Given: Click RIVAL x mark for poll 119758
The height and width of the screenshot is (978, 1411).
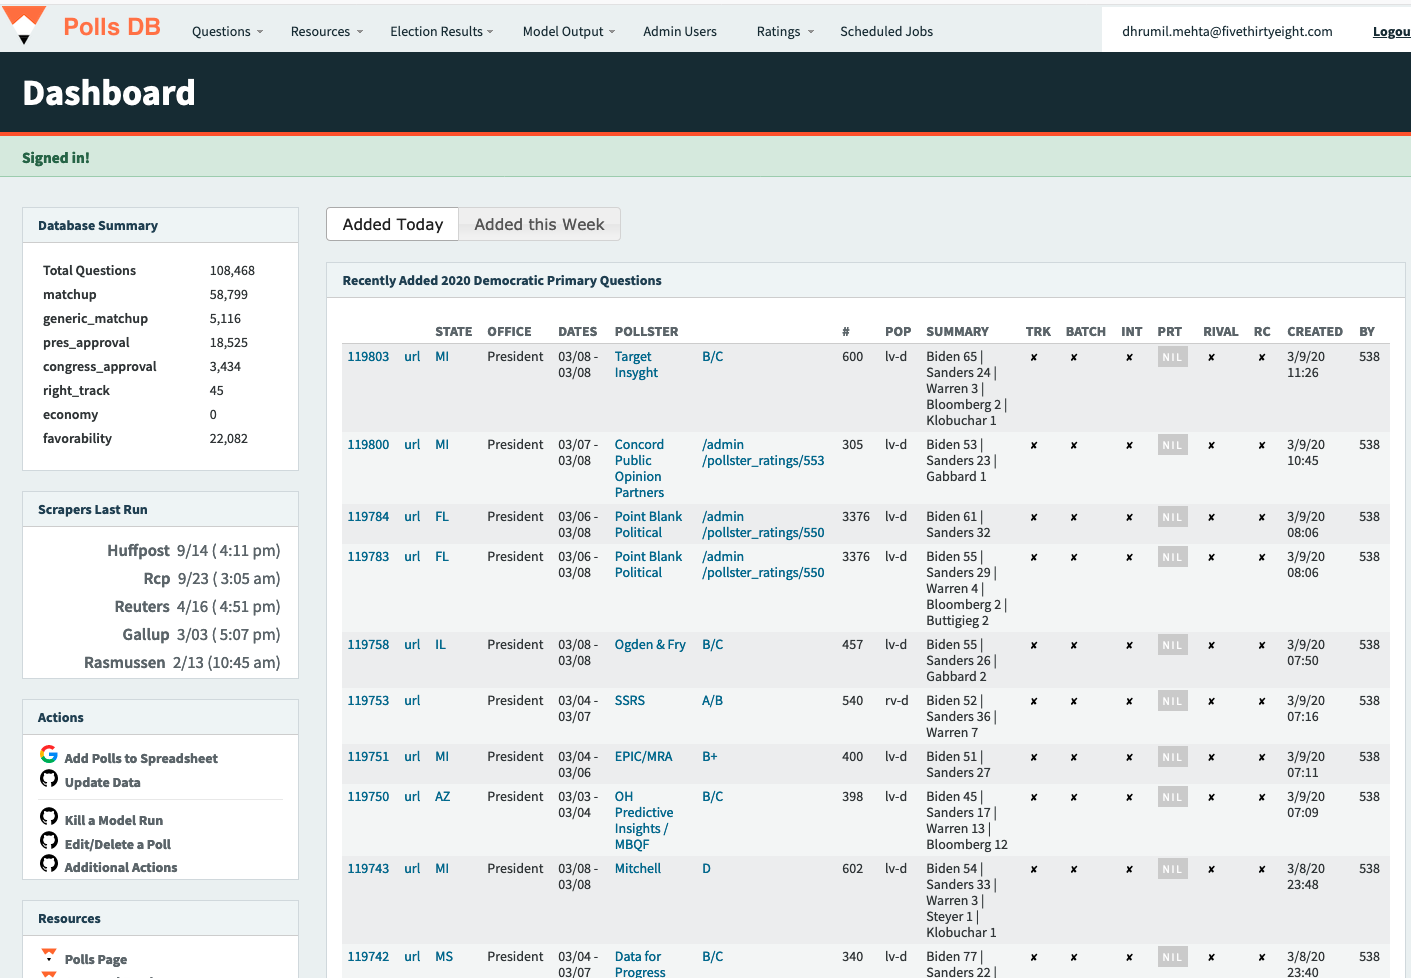Looking at the screenshot, I should (1211, 645).
